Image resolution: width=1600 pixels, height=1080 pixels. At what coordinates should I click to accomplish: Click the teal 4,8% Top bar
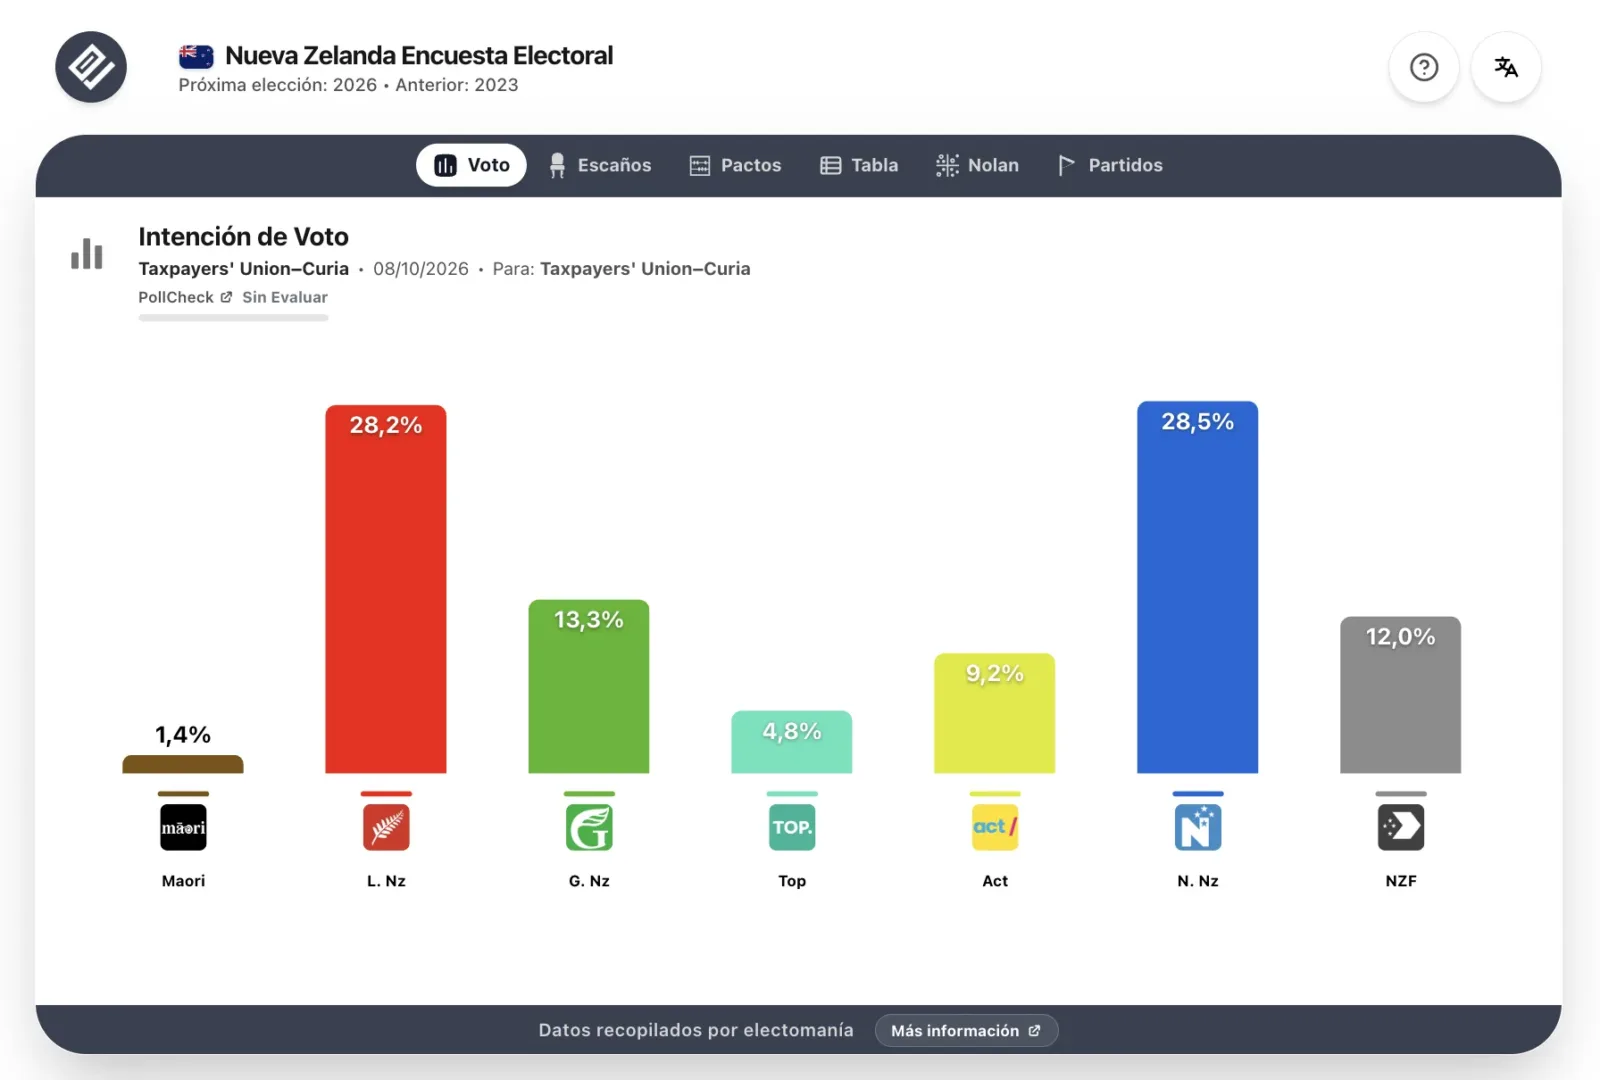[792, 742]
